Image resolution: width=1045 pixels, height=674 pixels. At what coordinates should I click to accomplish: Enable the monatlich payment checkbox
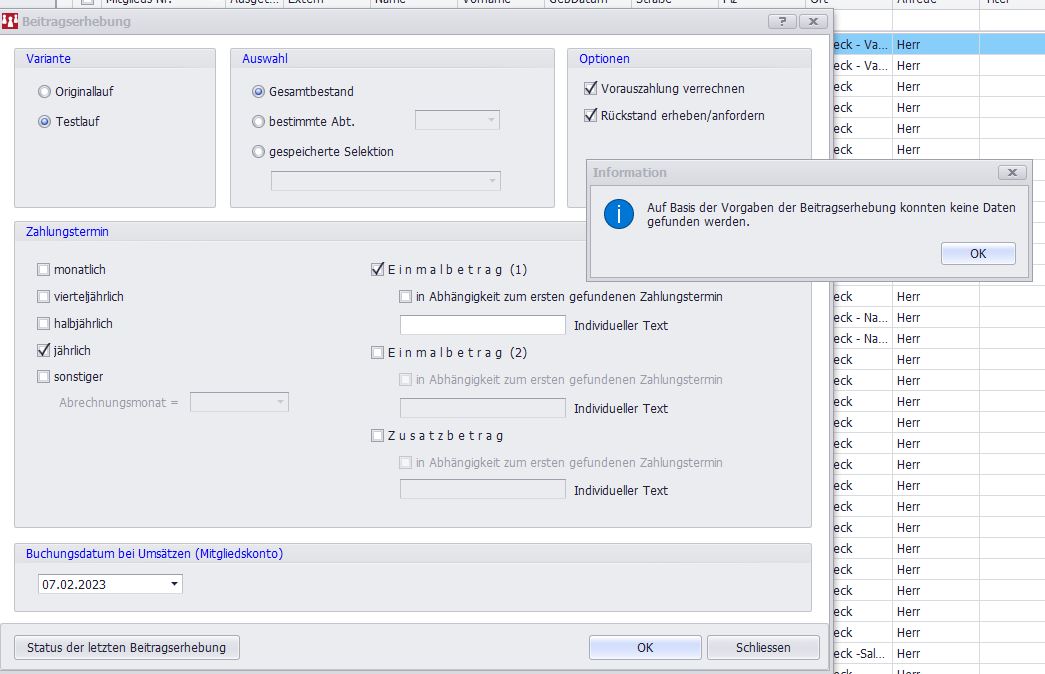coord(44,270)
